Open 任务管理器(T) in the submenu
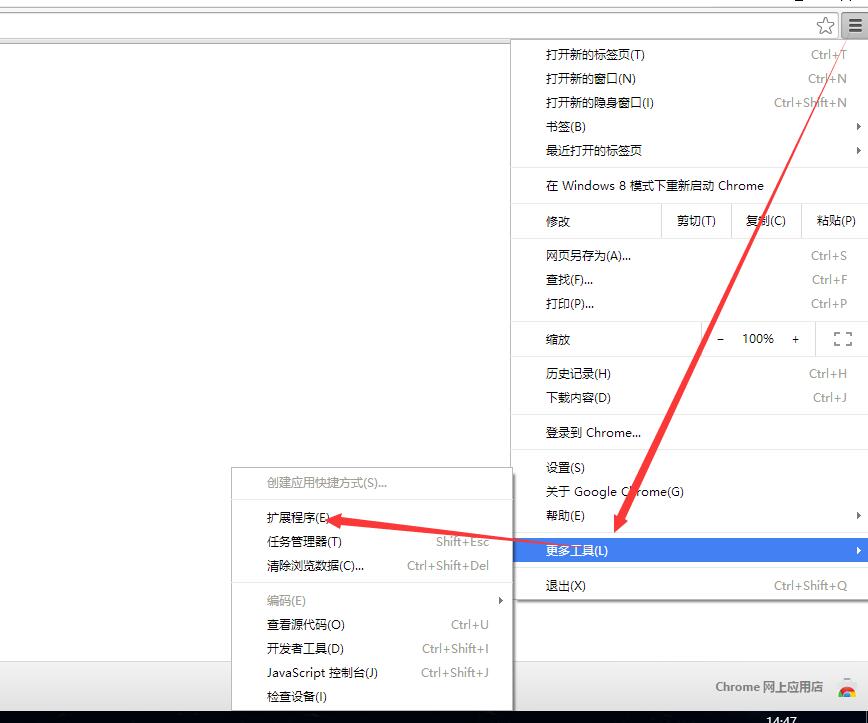This screenshot has height=723, width=868. point(372,541)
